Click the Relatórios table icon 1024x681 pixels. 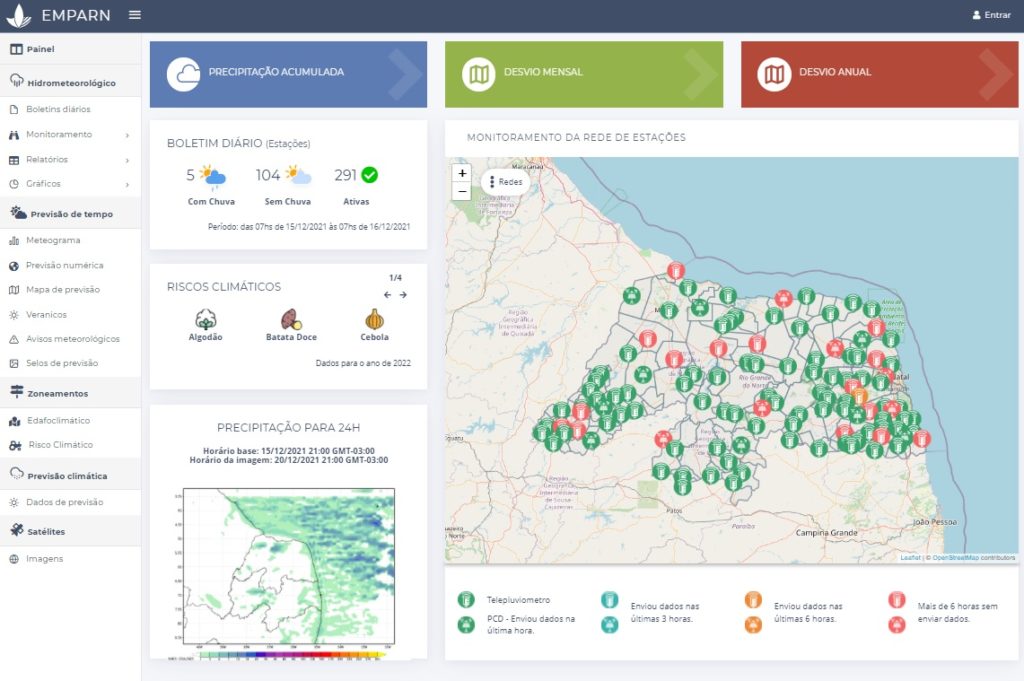click(14, 160)
